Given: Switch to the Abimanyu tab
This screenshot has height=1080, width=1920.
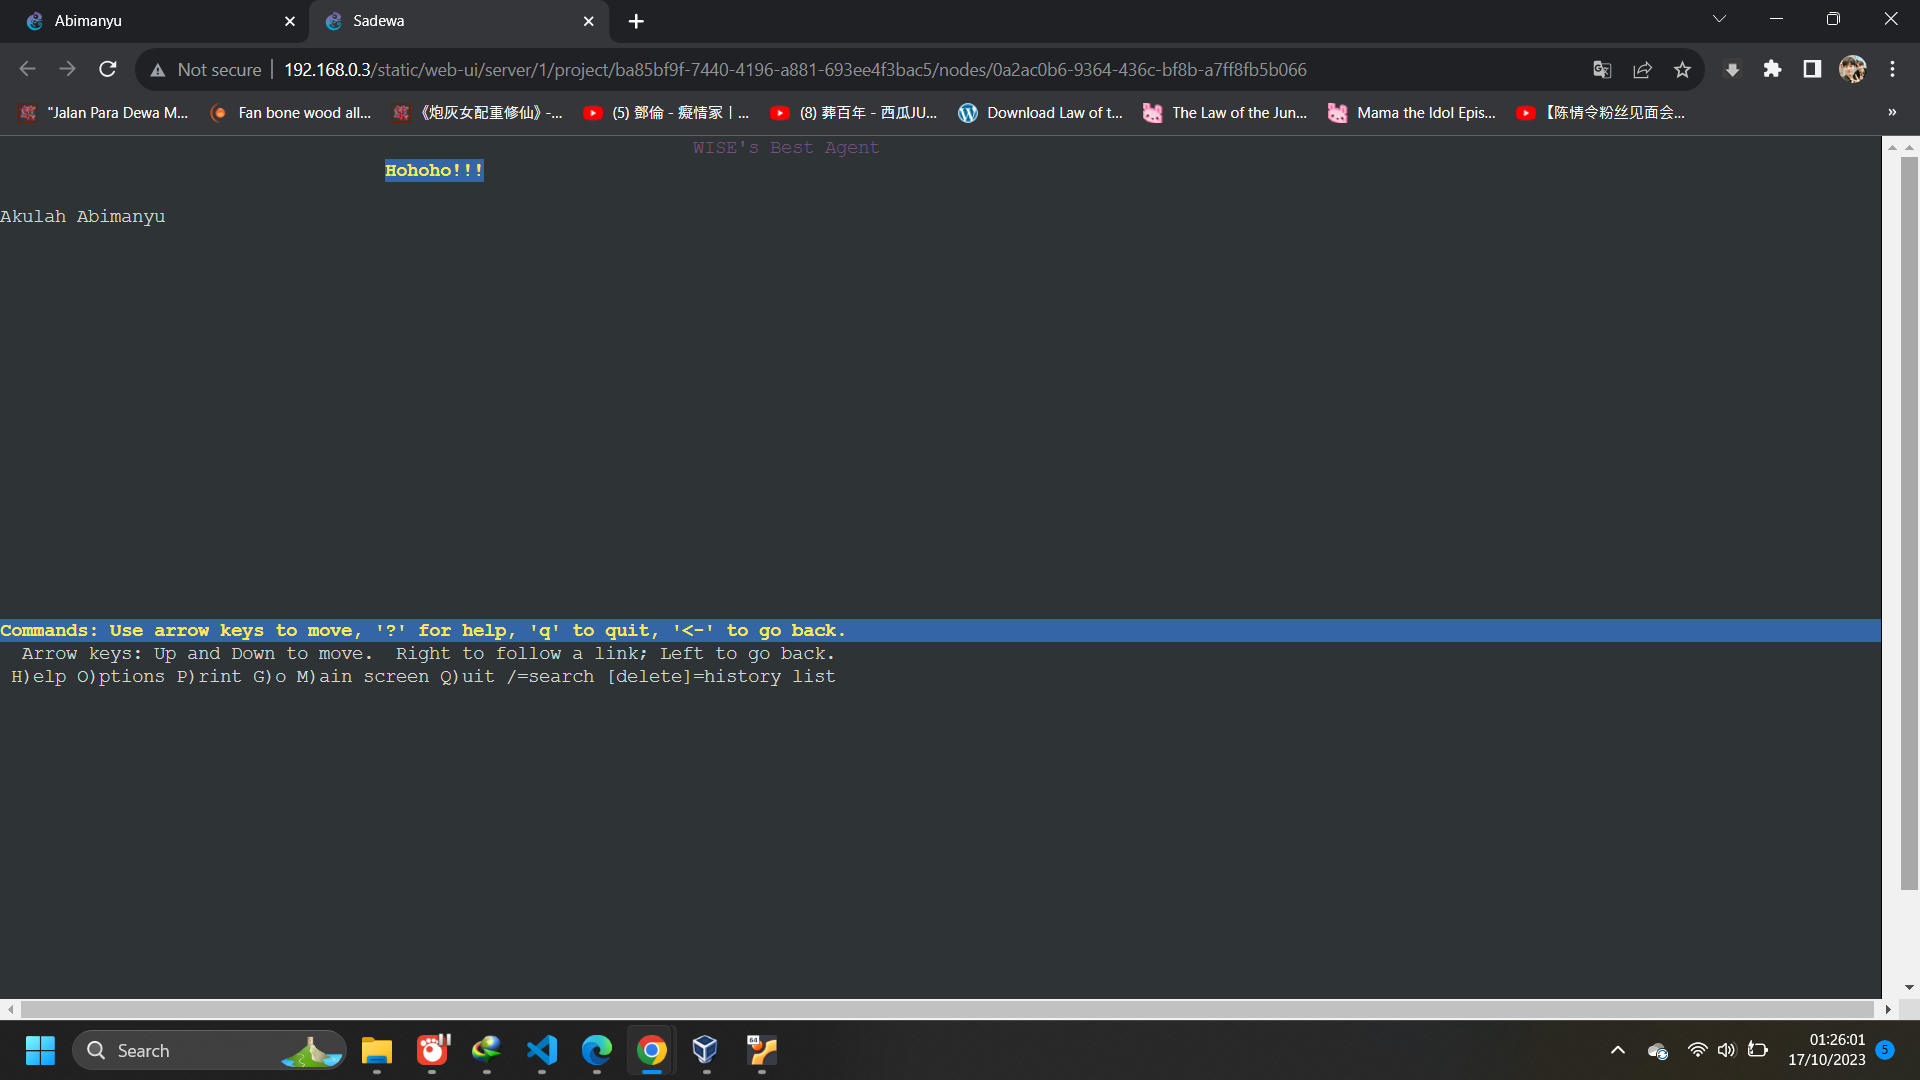Looking at the screenshot, I should (x=150, y=20).
